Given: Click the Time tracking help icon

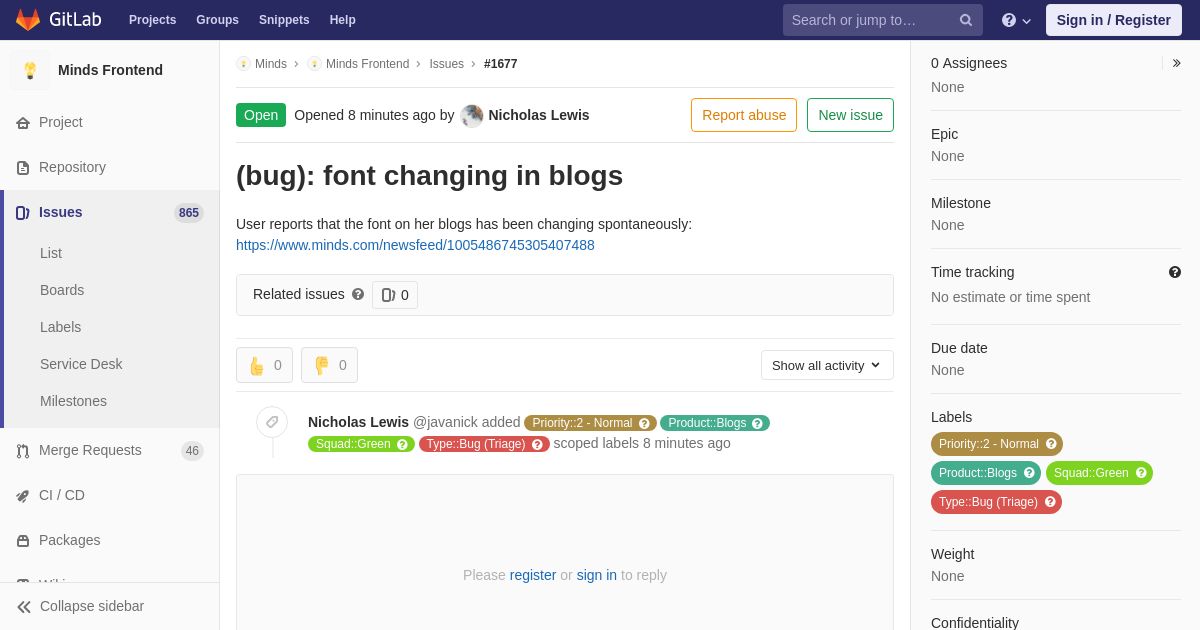Looking at the screenshot, I should (x=1175, y=272).
